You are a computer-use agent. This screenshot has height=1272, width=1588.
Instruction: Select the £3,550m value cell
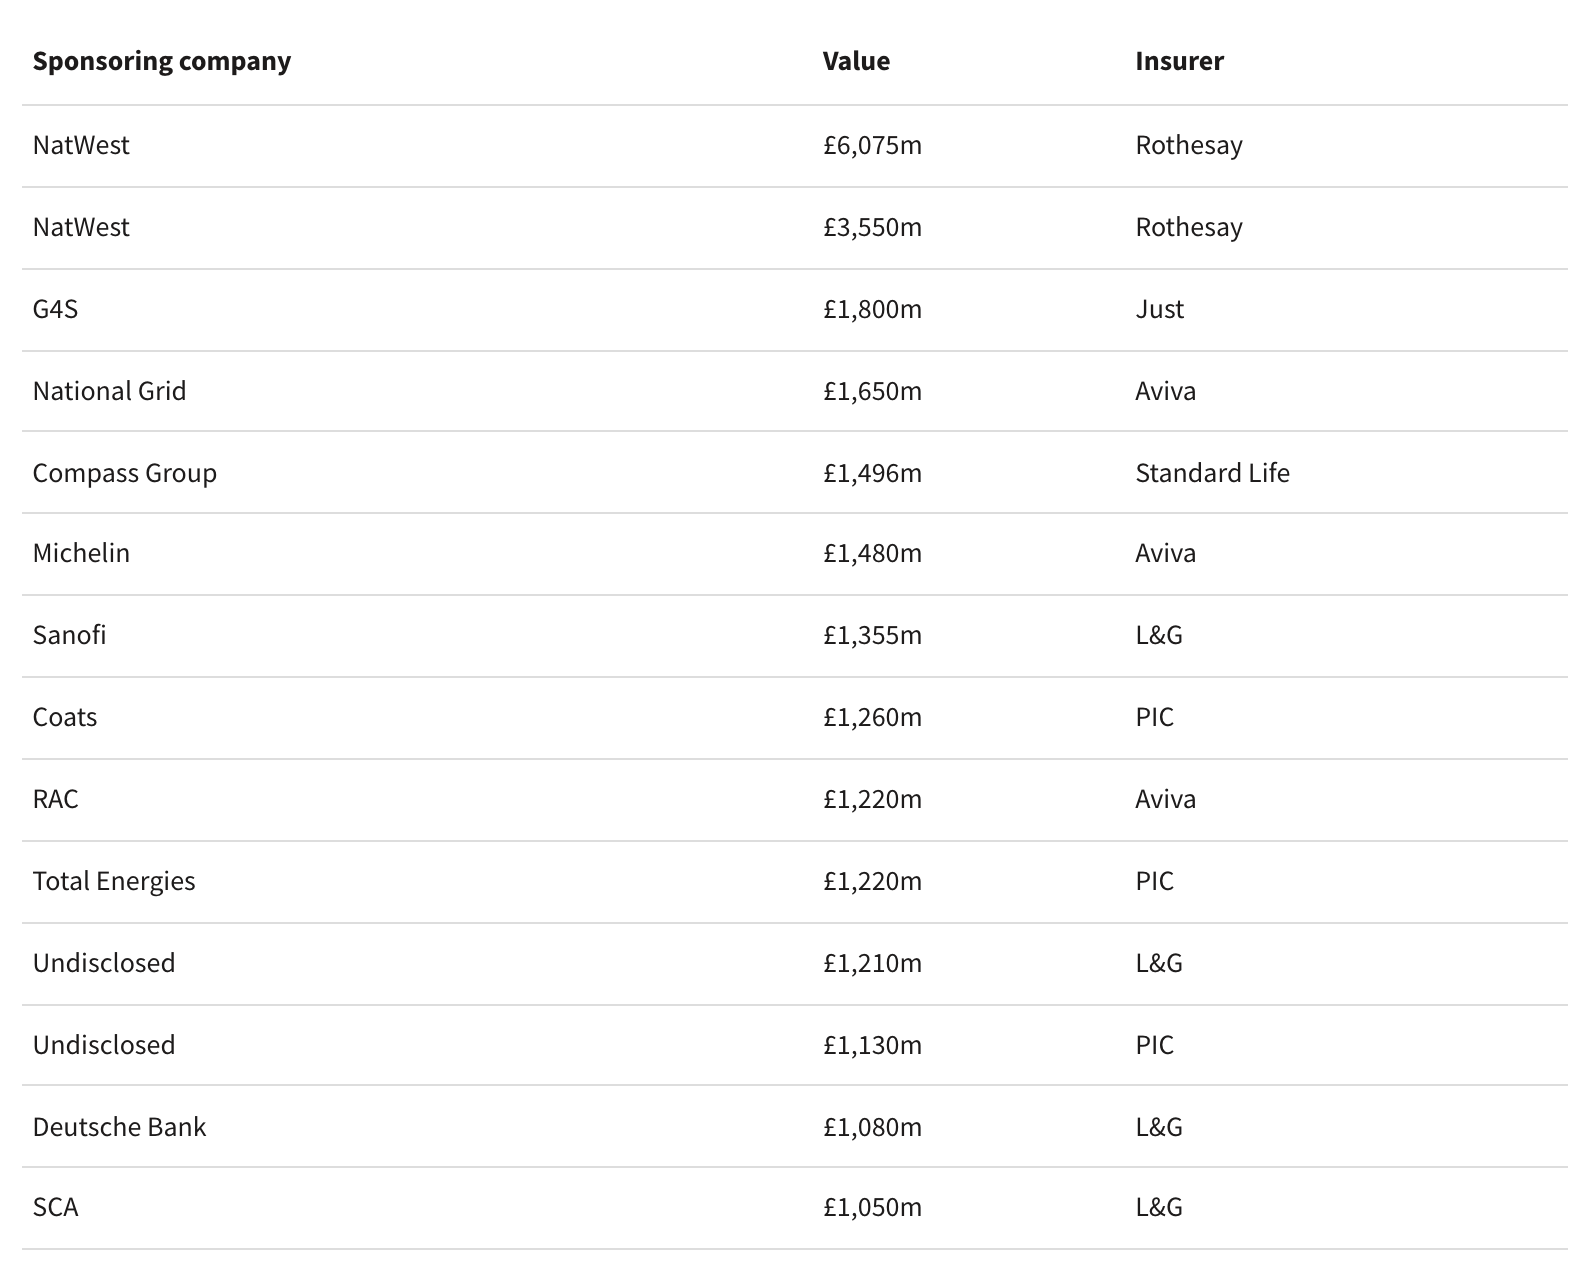[872, 227]
